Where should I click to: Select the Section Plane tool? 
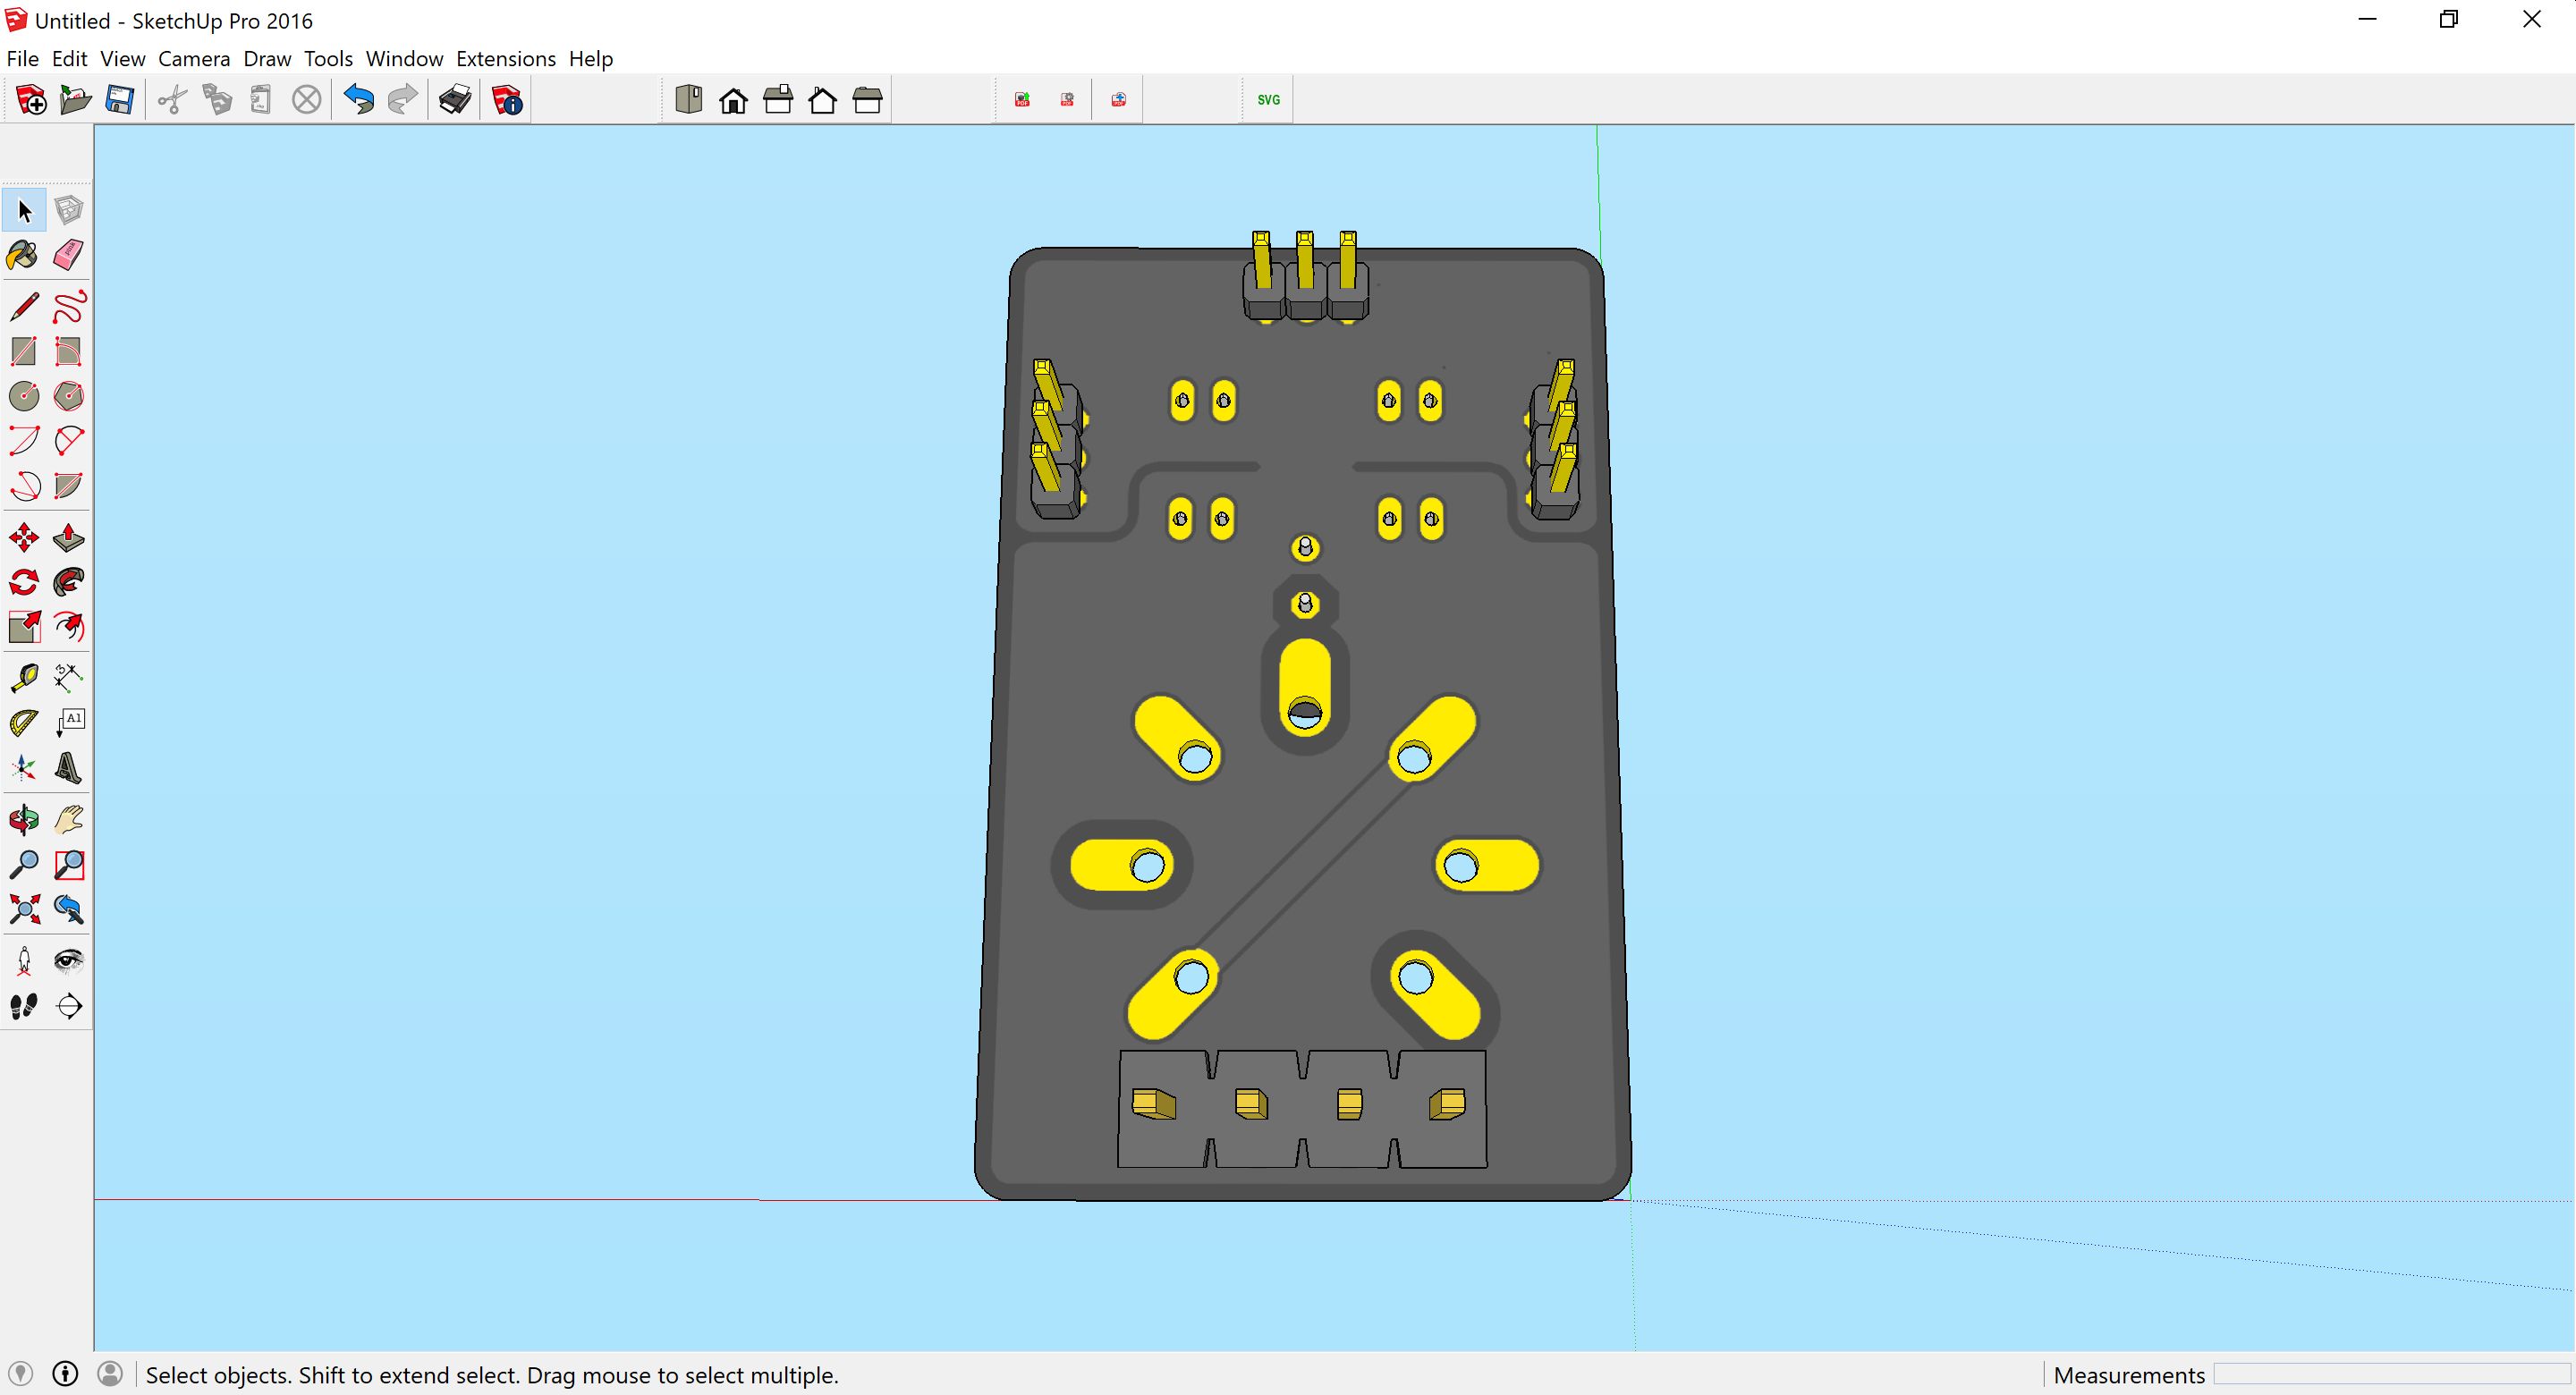(68, 1006)
